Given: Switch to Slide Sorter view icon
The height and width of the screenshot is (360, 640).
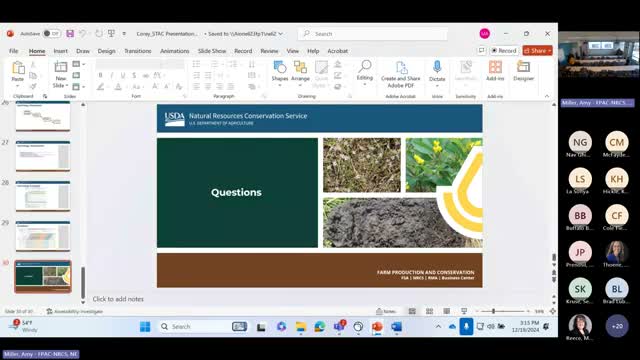Looking at the screenshot, I should tap(429, 311).
